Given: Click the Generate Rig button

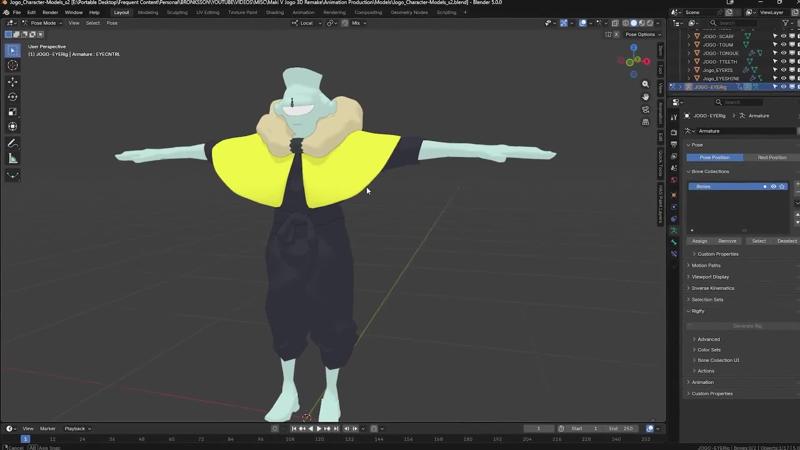Looking at the screenshot, I should pyautogui.click(x=747, y=326).
